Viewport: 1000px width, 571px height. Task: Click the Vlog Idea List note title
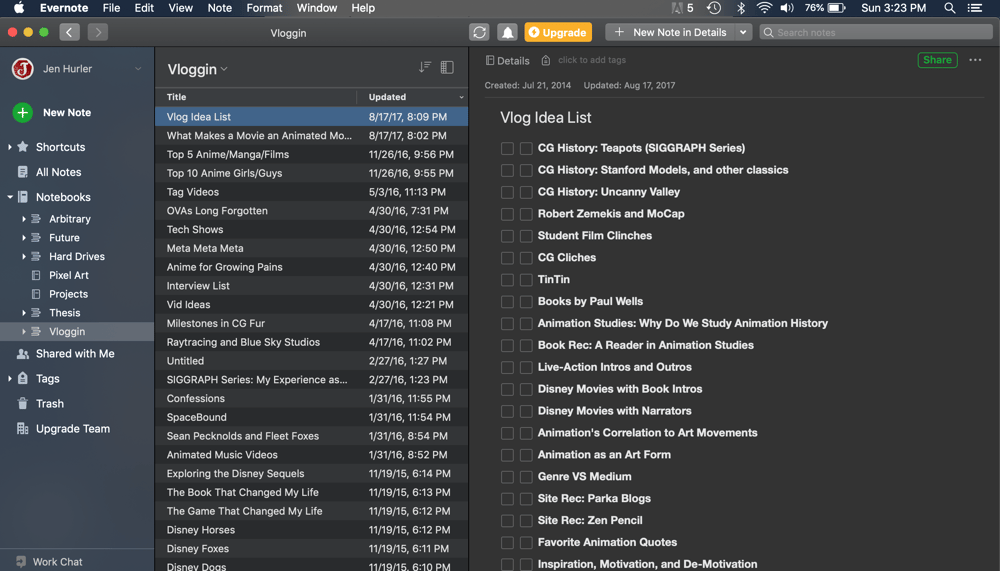point(545,118)
